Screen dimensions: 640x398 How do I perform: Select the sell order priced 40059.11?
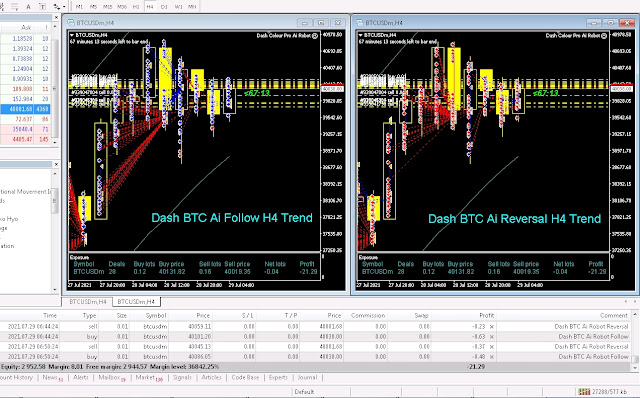click(315, 327)
